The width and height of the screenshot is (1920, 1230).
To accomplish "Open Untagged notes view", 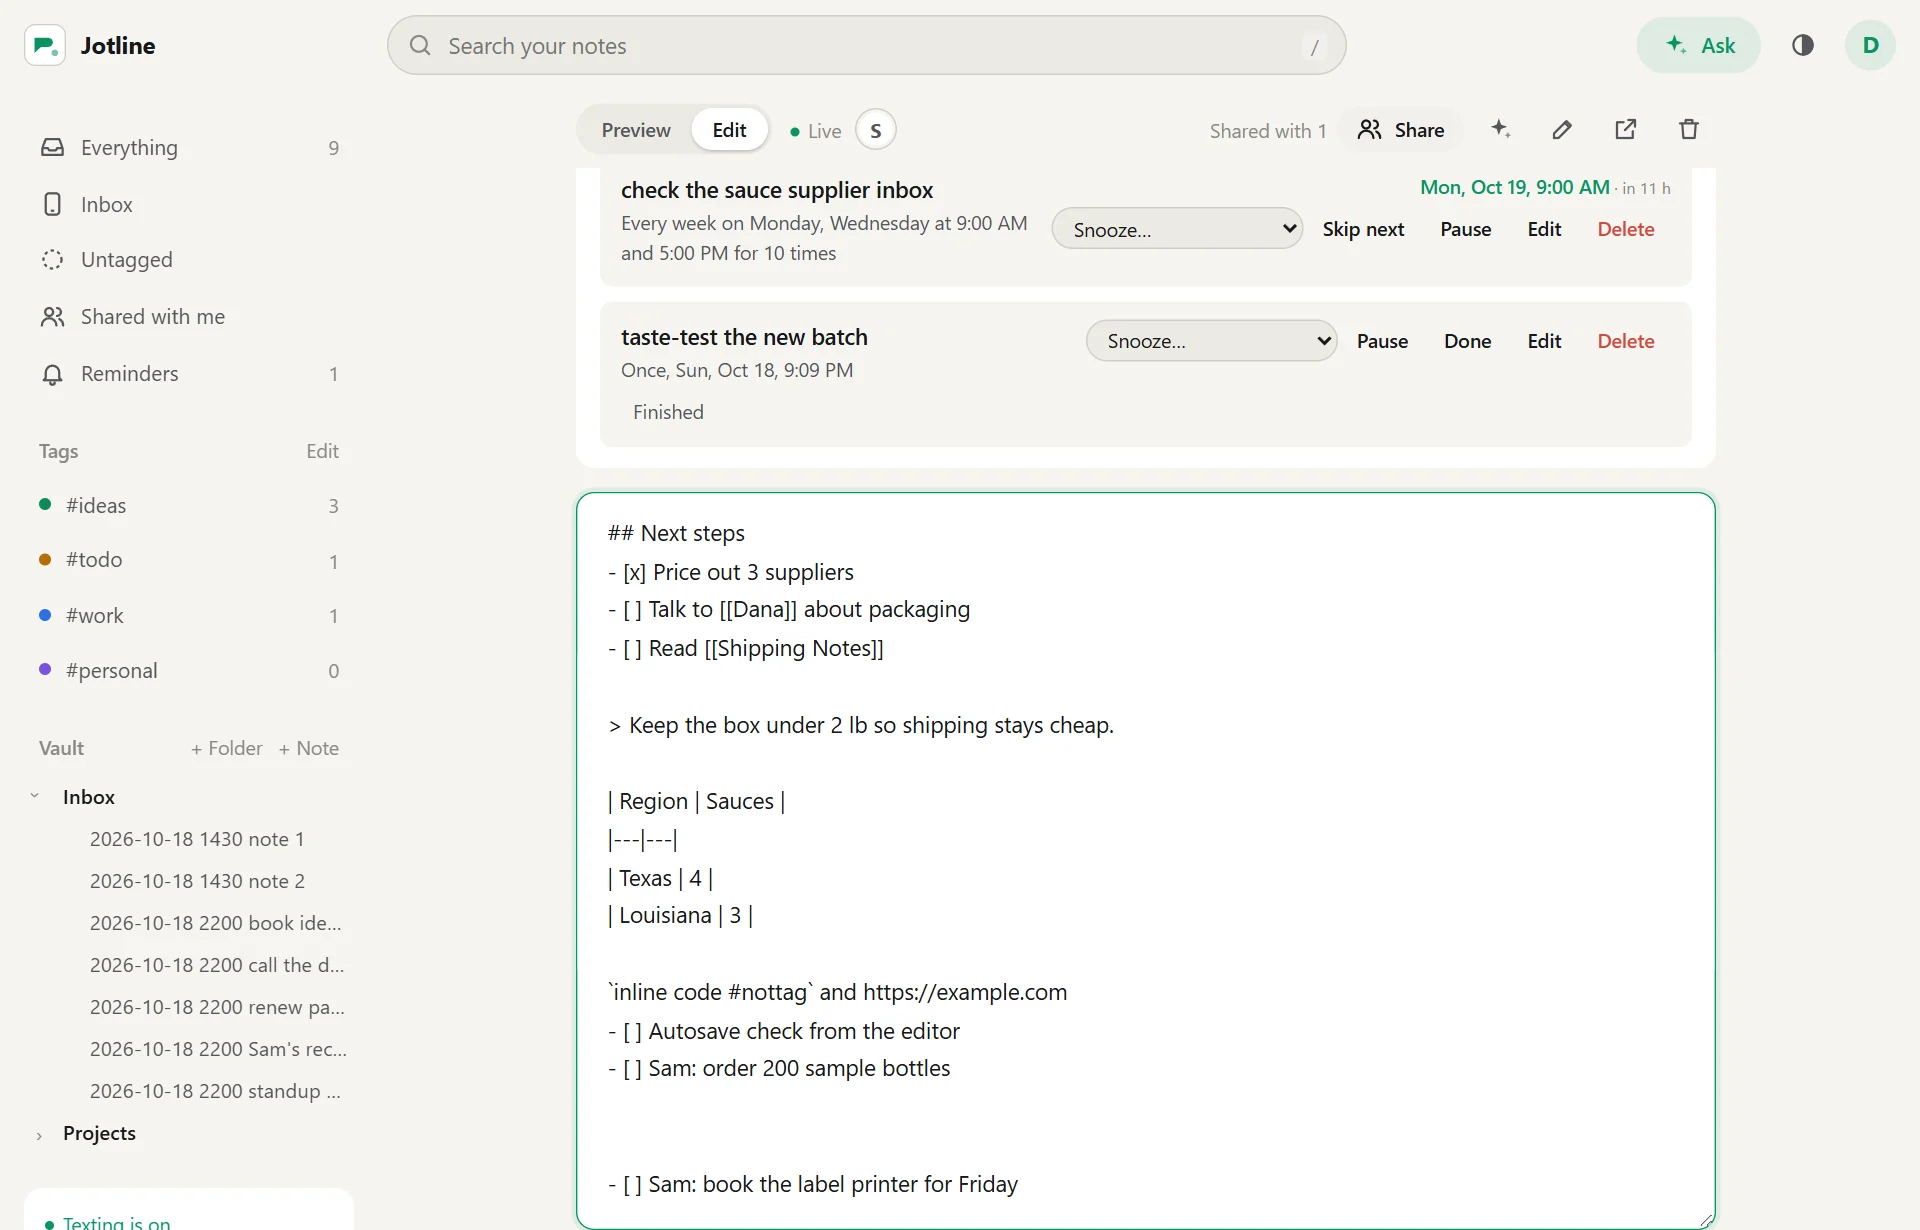I will [190, 260].
